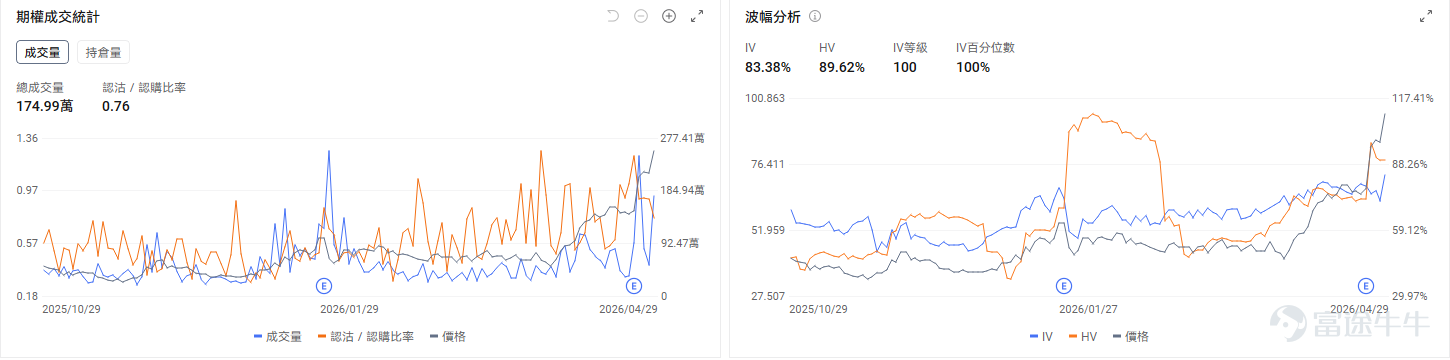This screenshot has width=1450, height=360.
Task: Open the info icon beside 波幅分析
Action: [x=815, y=17]
